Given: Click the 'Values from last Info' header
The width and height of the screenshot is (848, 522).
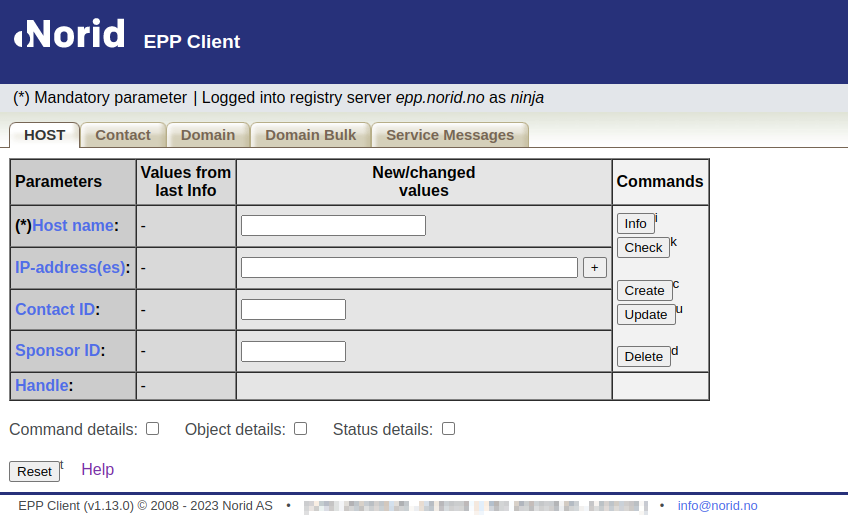Looking at the screenshot, I should coord(186,181).
